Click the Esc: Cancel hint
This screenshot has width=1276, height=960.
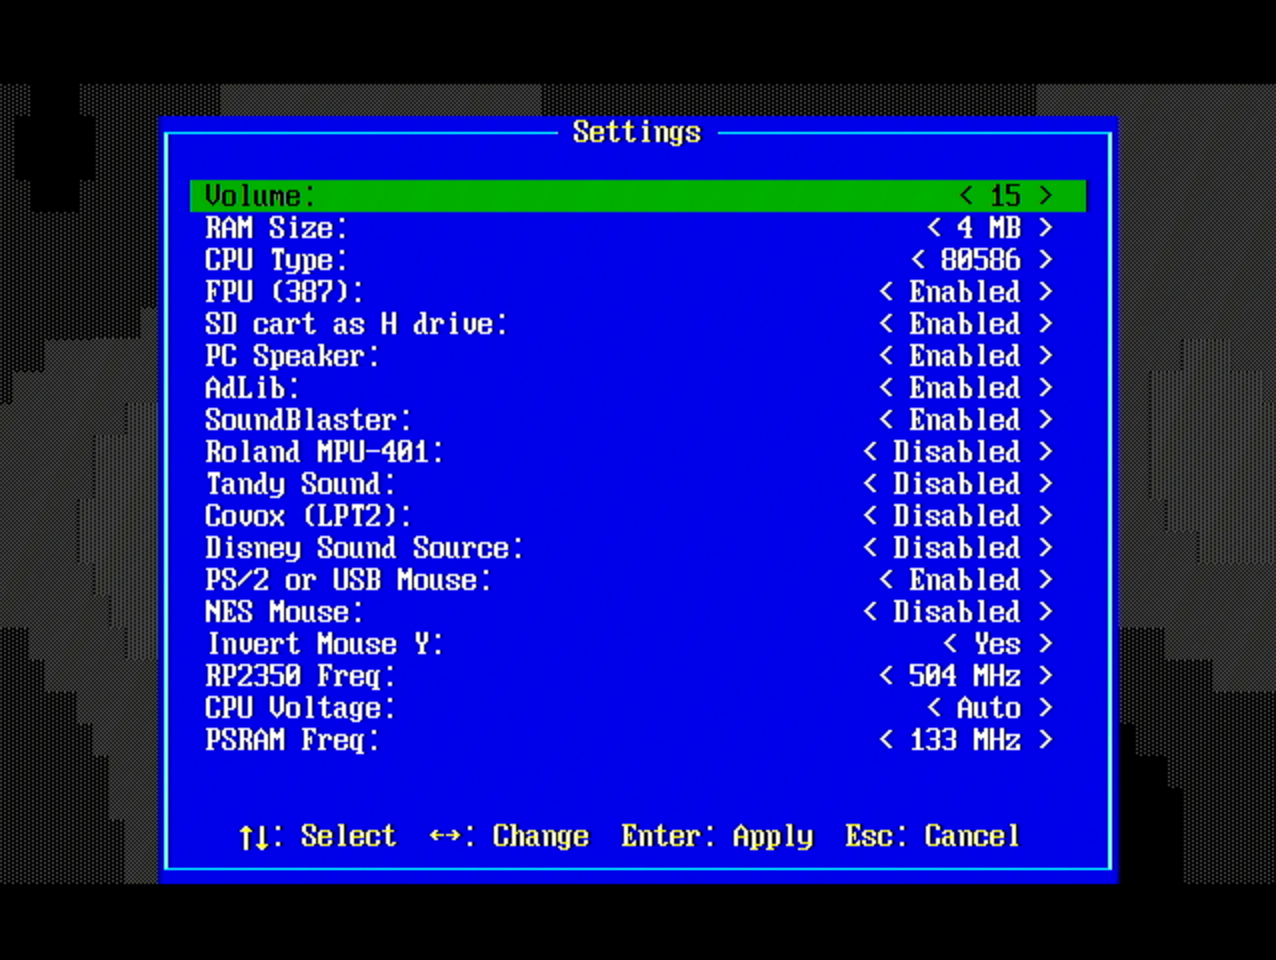coord(933,836)
